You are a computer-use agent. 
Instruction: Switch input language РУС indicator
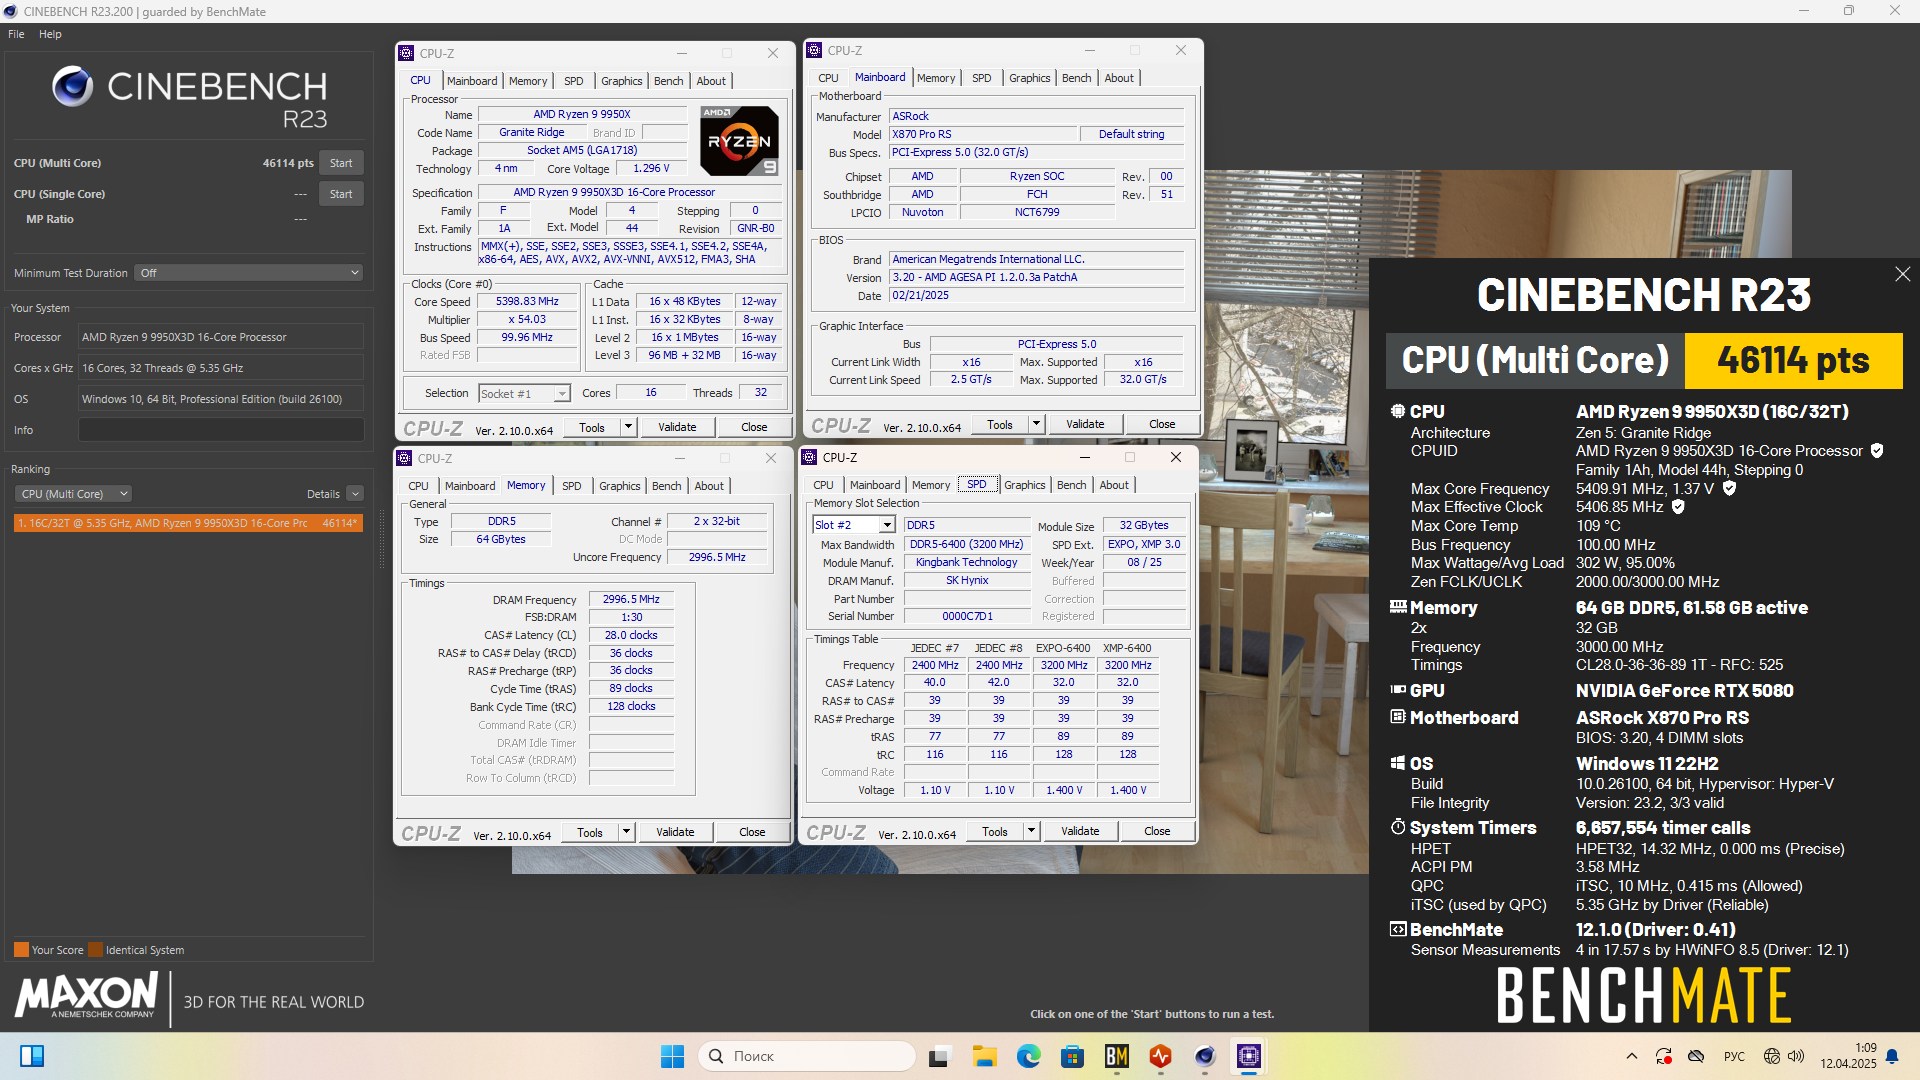[1734, 1056]
